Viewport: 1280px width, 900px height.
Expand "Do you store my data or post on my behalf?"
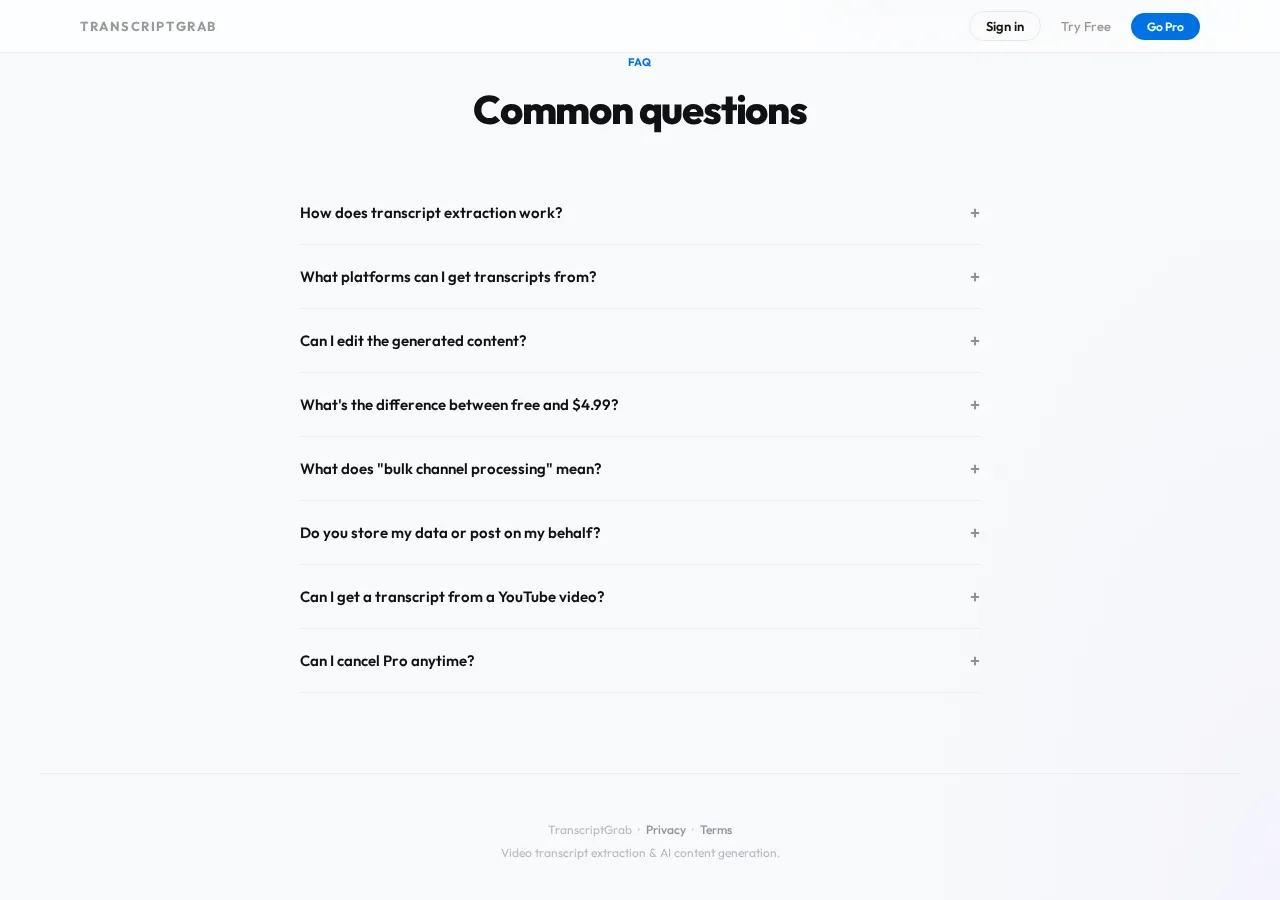pos(450,533)
